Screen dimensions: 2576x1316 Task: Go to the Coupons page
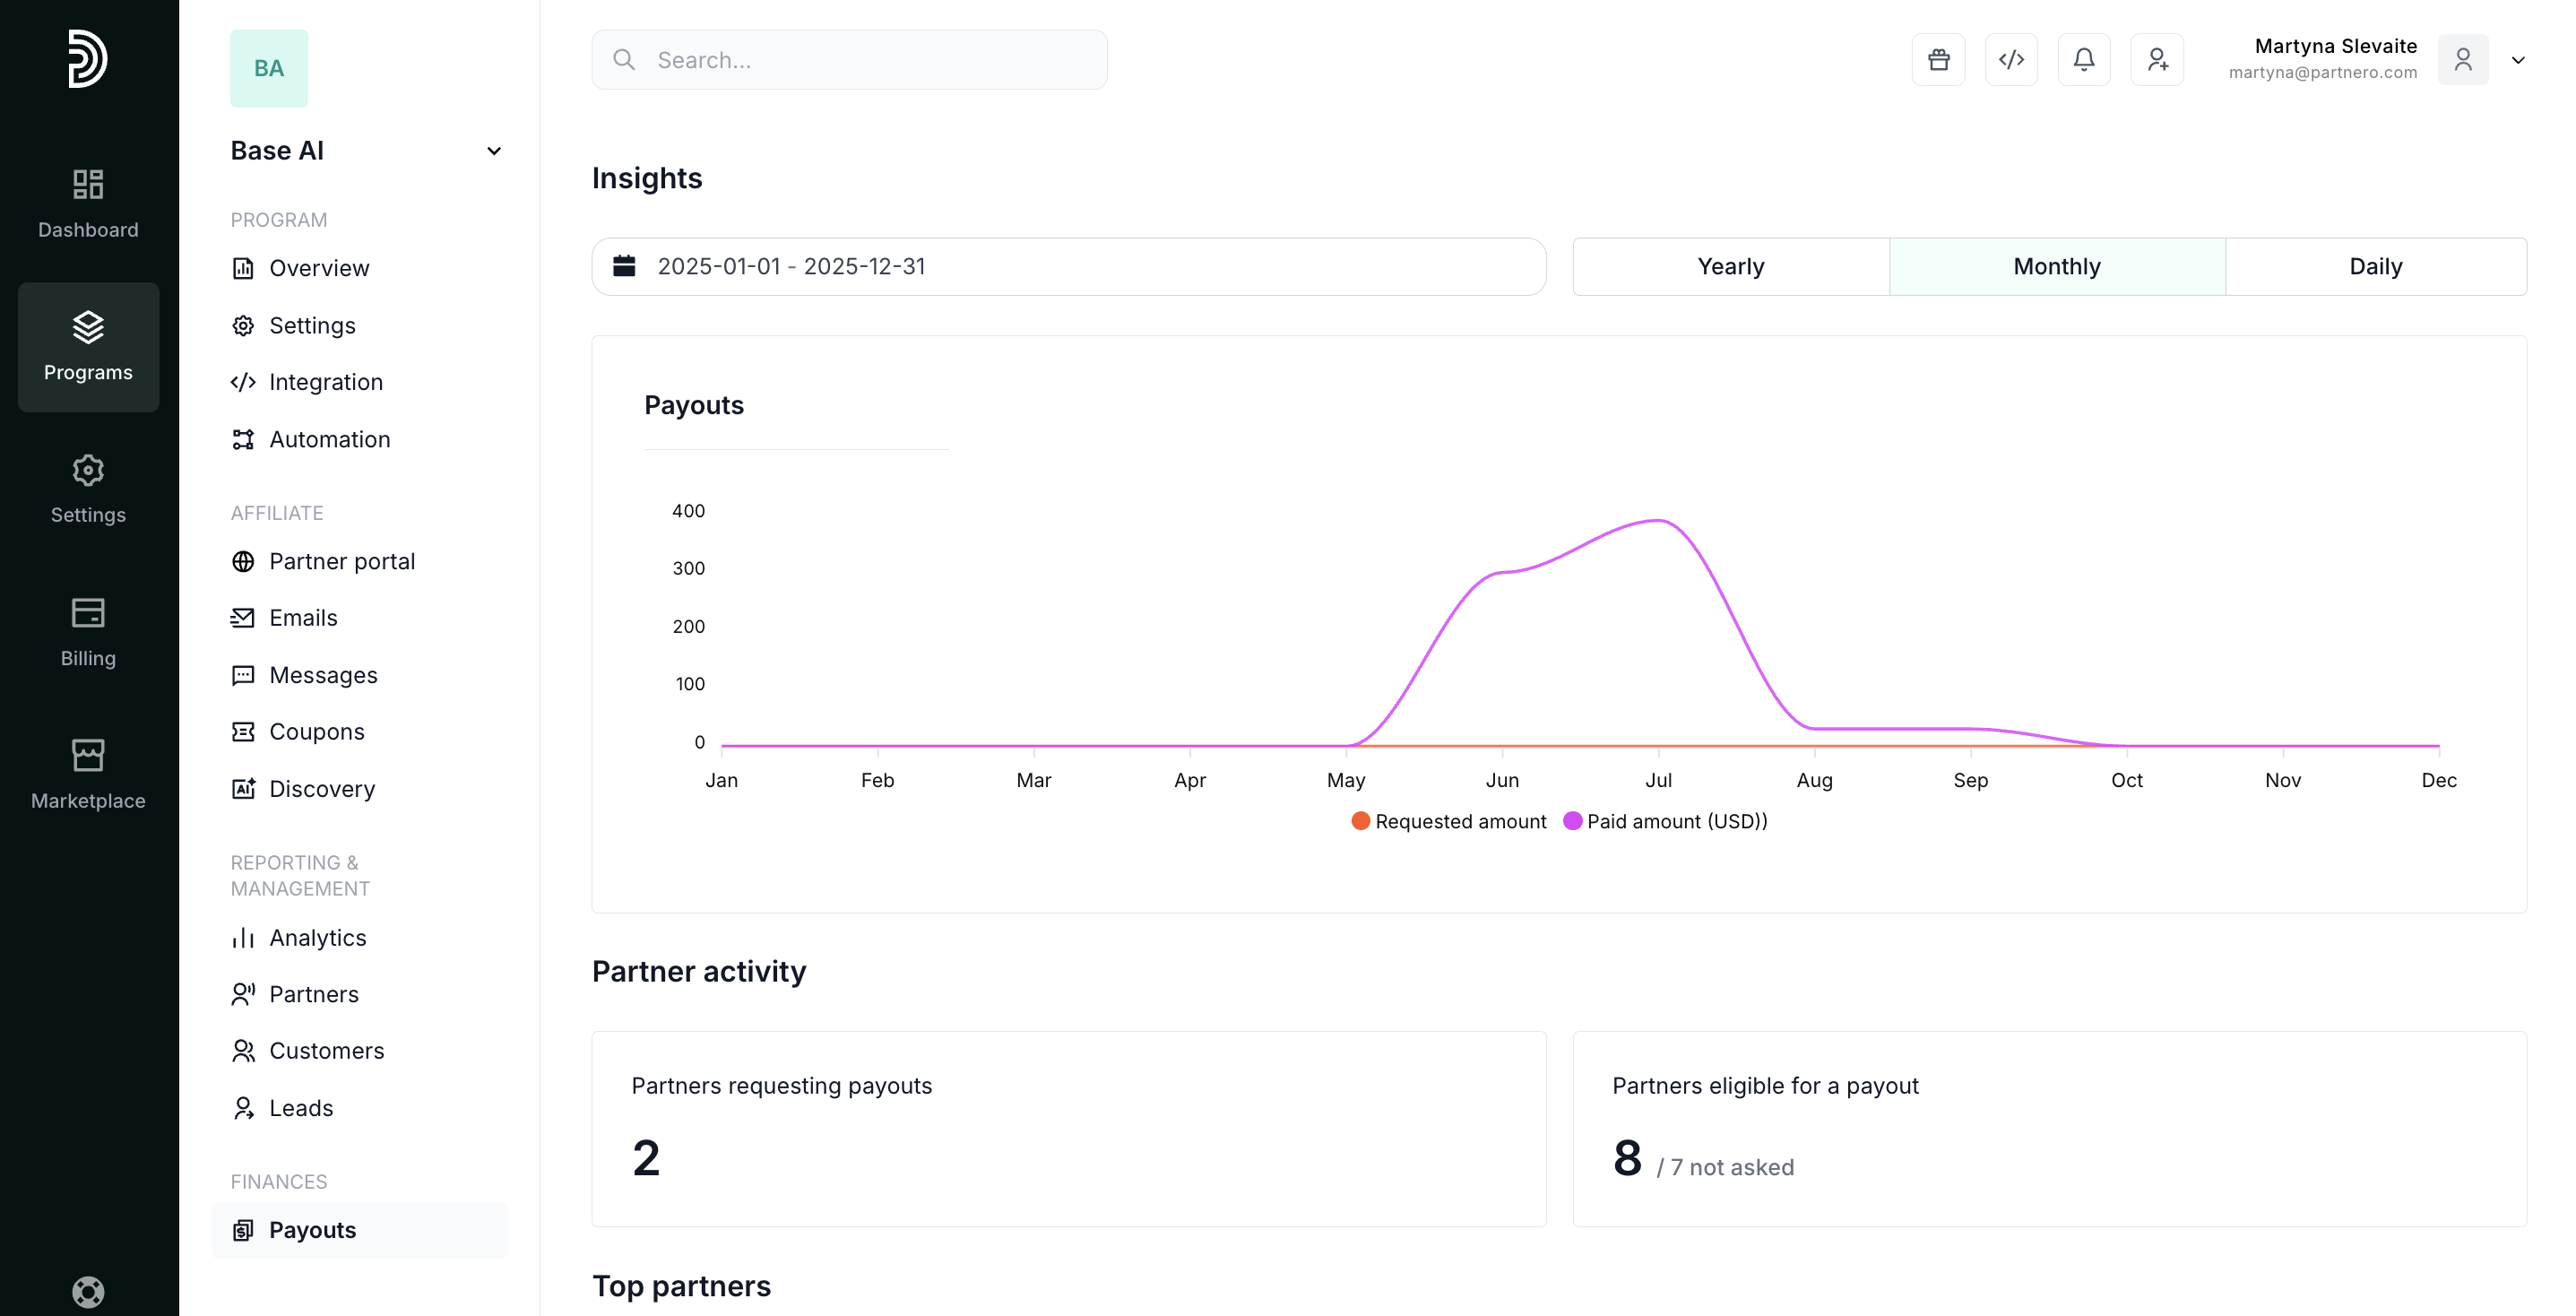(316, 731)
